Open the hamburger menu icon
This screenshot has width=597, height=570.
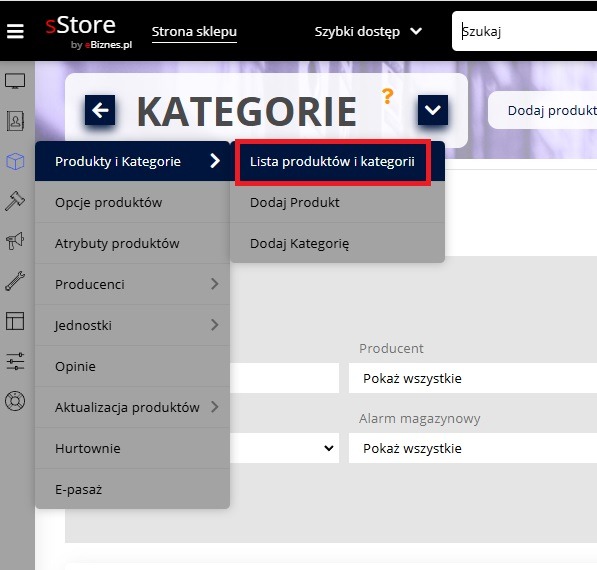tap(15, 31)
